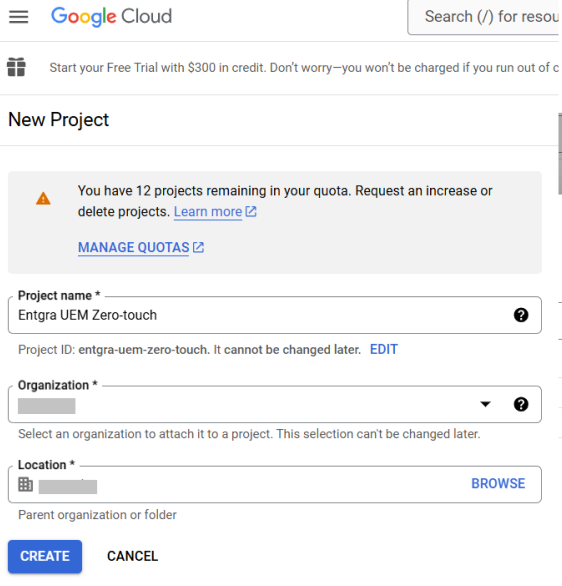Screen dimensions: 562x586
Task: Click the free trial gift icon
Action: [x=16, y=67]
